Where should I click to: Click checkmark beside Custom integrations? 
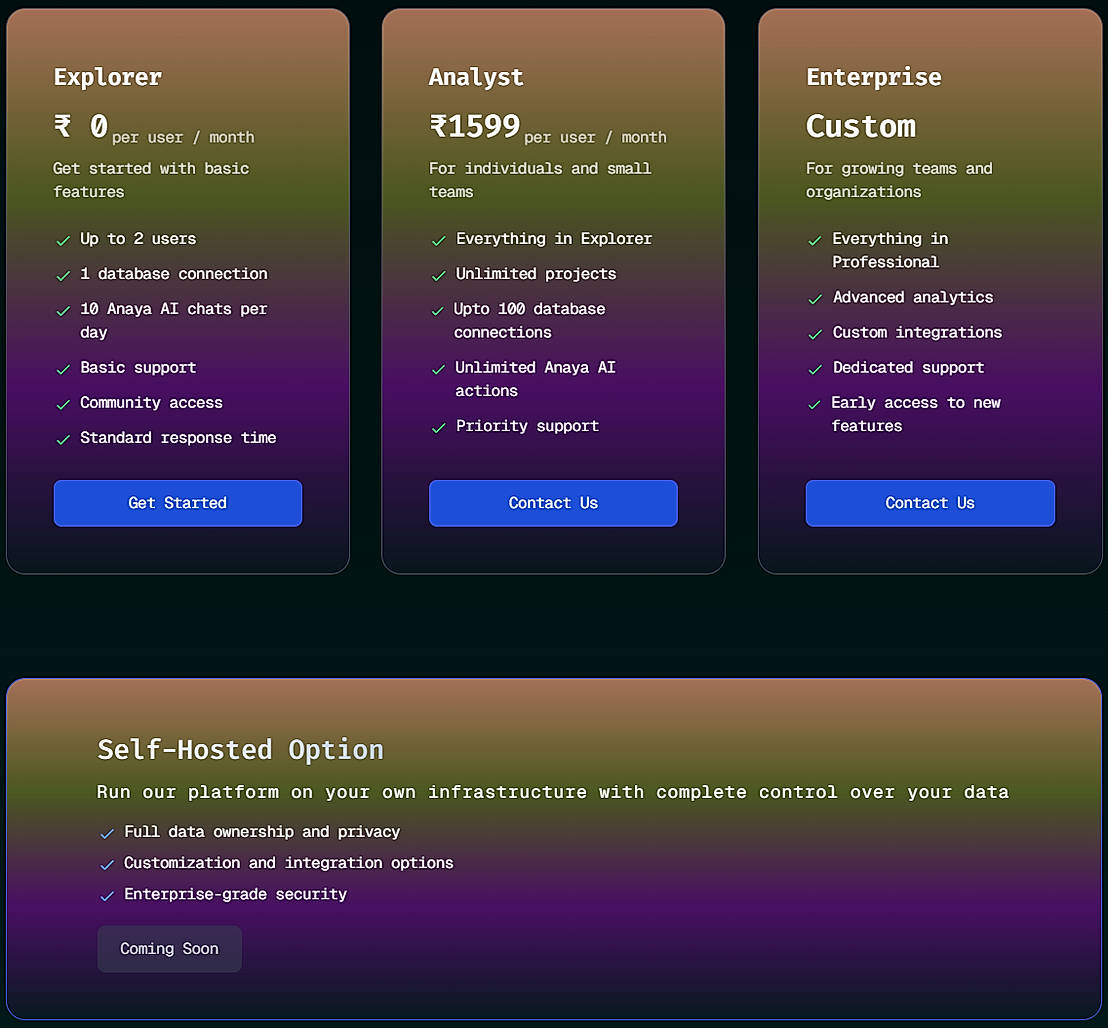[x=815, y=334]
